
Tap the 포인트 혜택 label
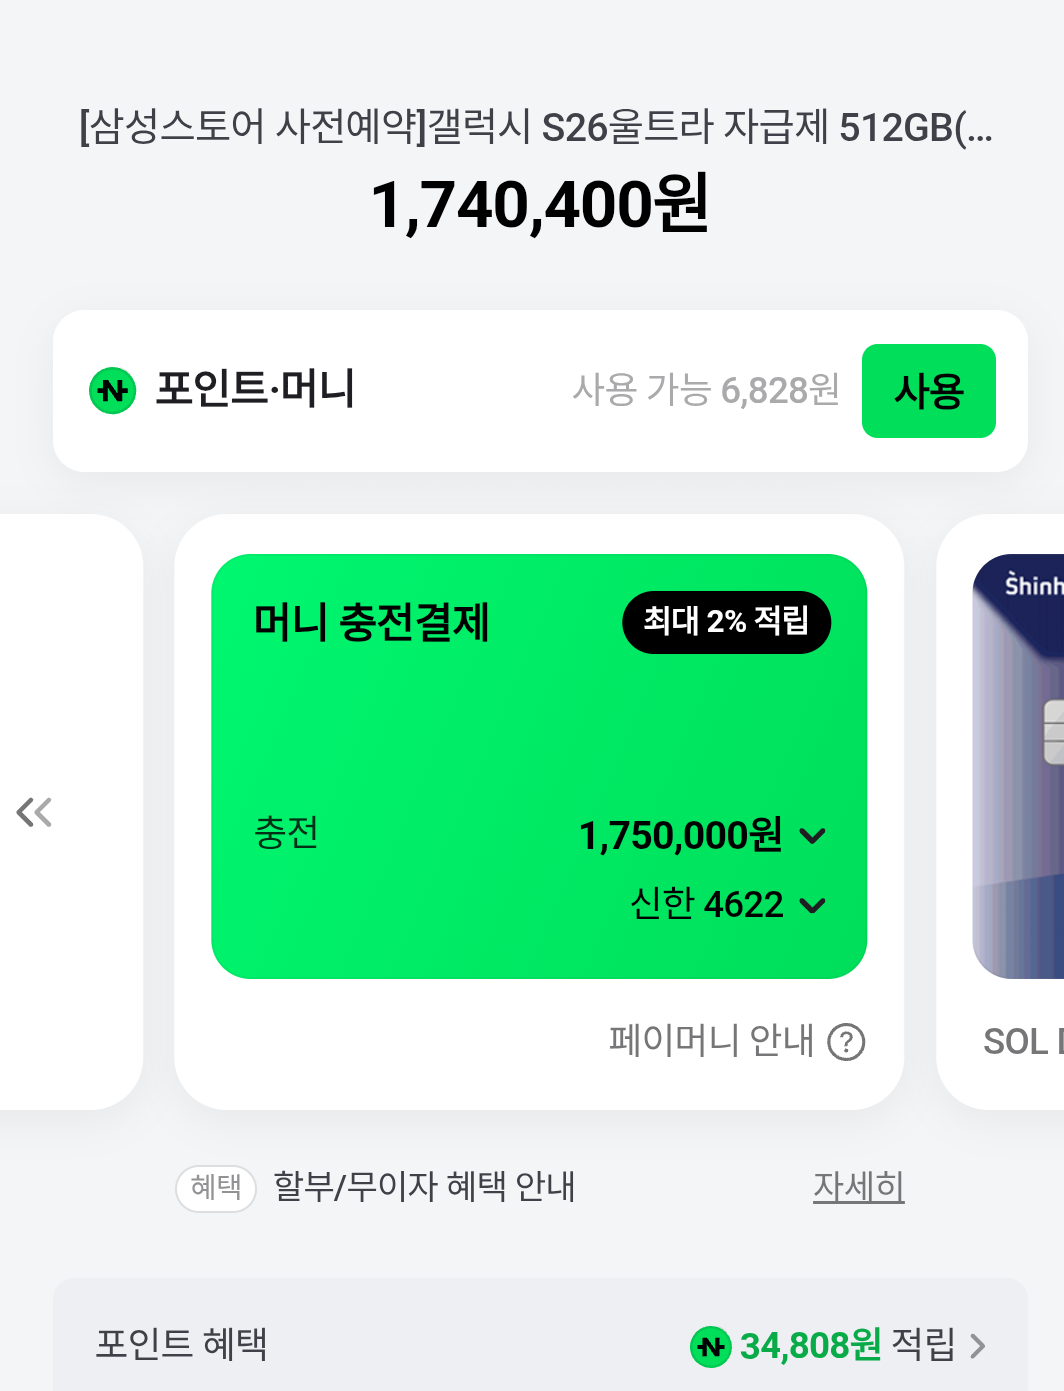[181, 1344]
